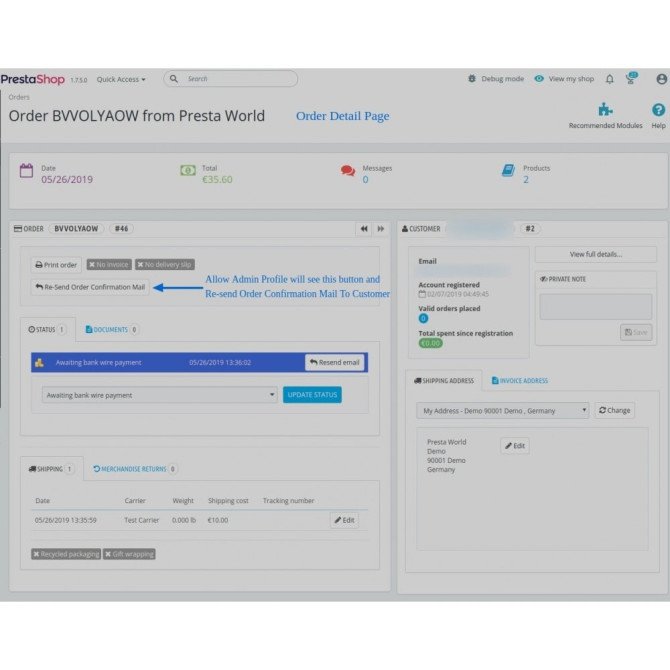
Task: Click the private note Save button
Action: click(x=636, y=332)
